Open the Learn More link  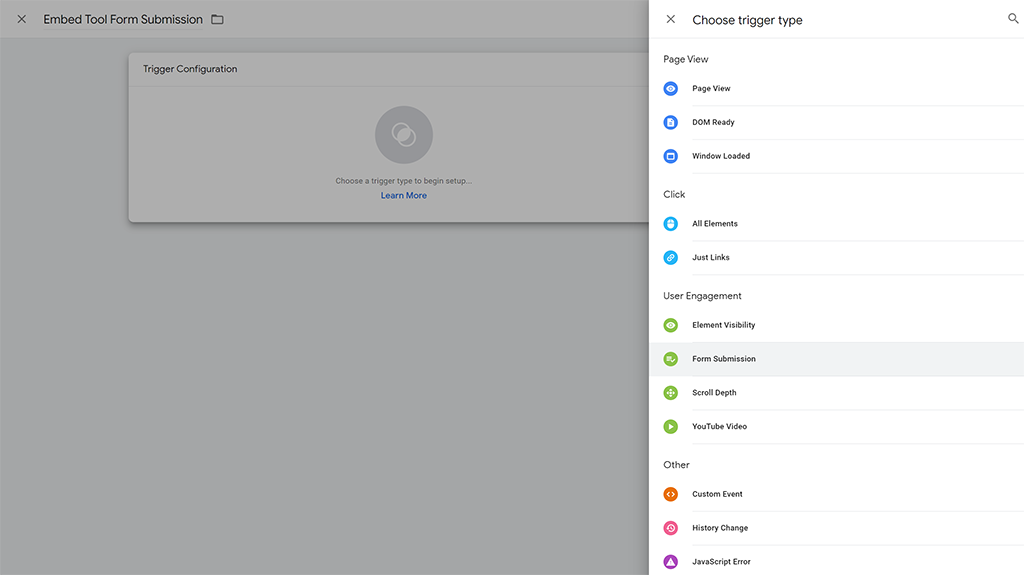(403, 196)
